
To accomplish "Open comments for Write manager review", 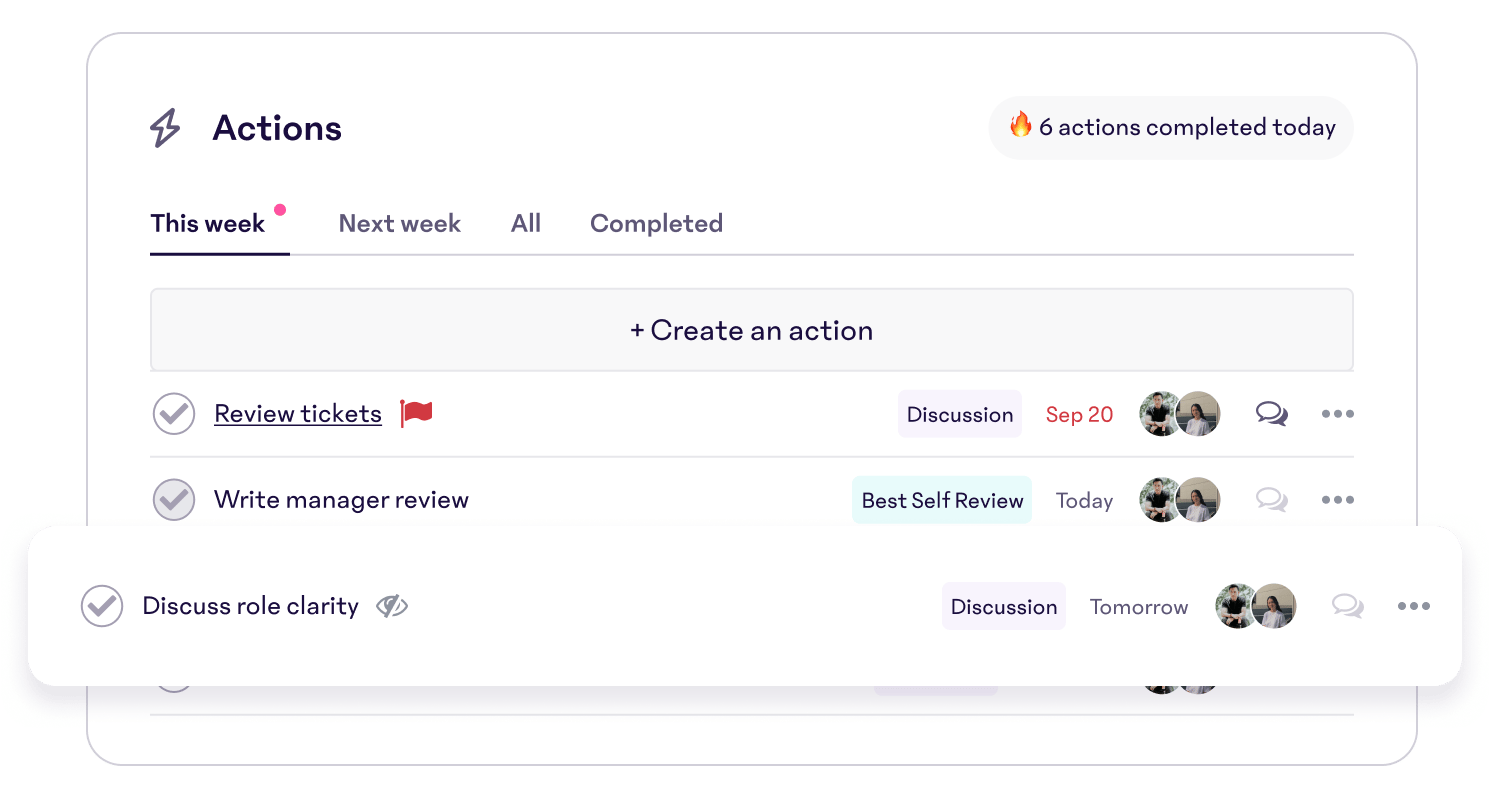I will pyautogui.click(x=1271, y=500).
